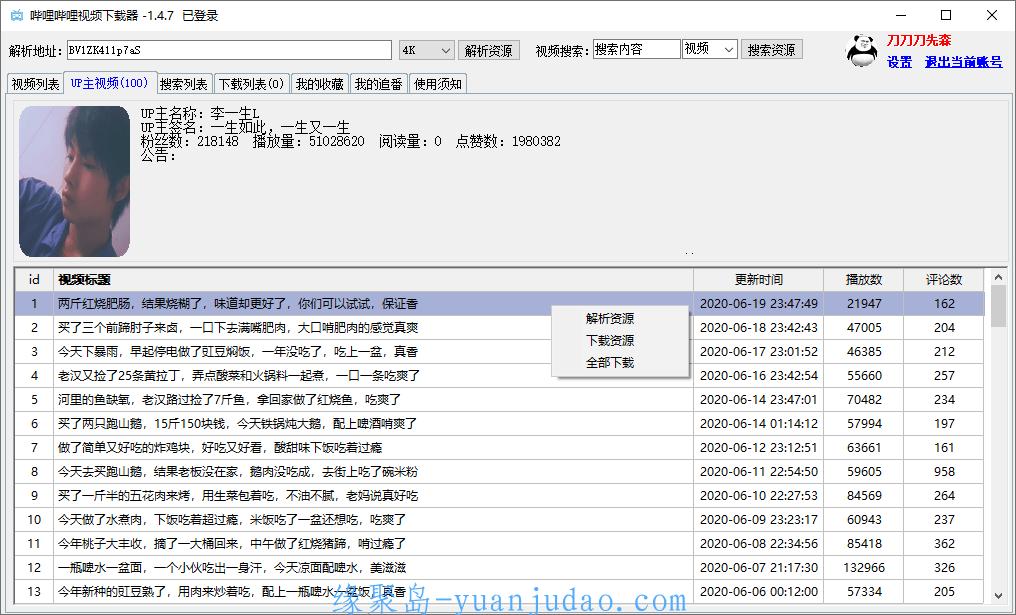Click the id column header
This screenshot has width=1016, height=615.
[x=34, y=279]
